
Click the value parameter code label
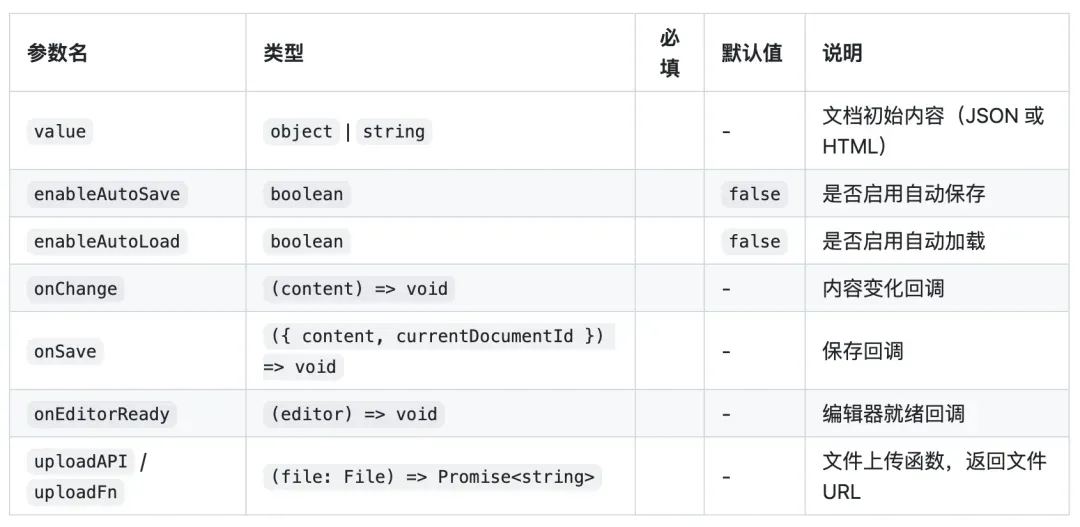pos(60,131)
